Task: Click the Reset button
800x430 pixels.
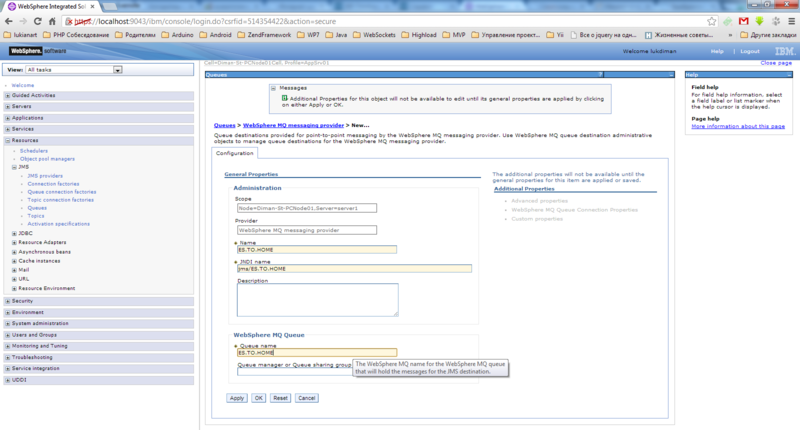Action: click(x=280, y=398)
